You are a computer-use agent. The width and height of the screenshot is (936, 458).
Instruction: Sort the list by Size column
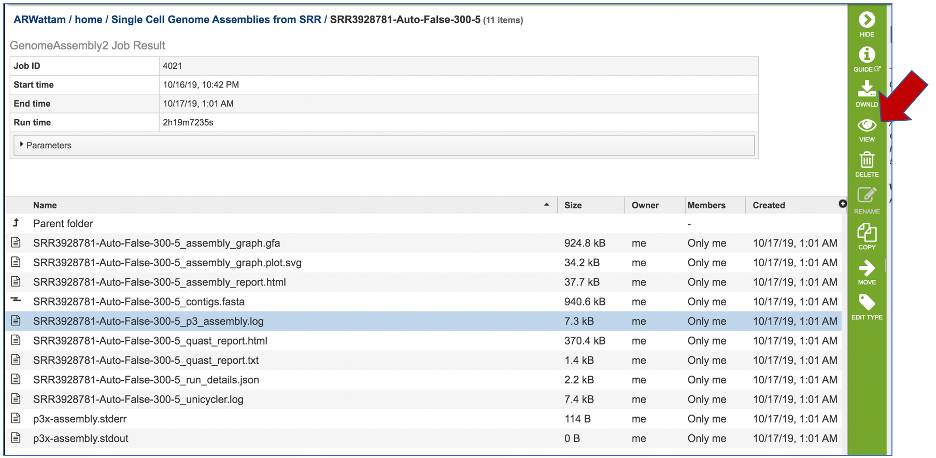pyautogui.click(x=573, y=205)
